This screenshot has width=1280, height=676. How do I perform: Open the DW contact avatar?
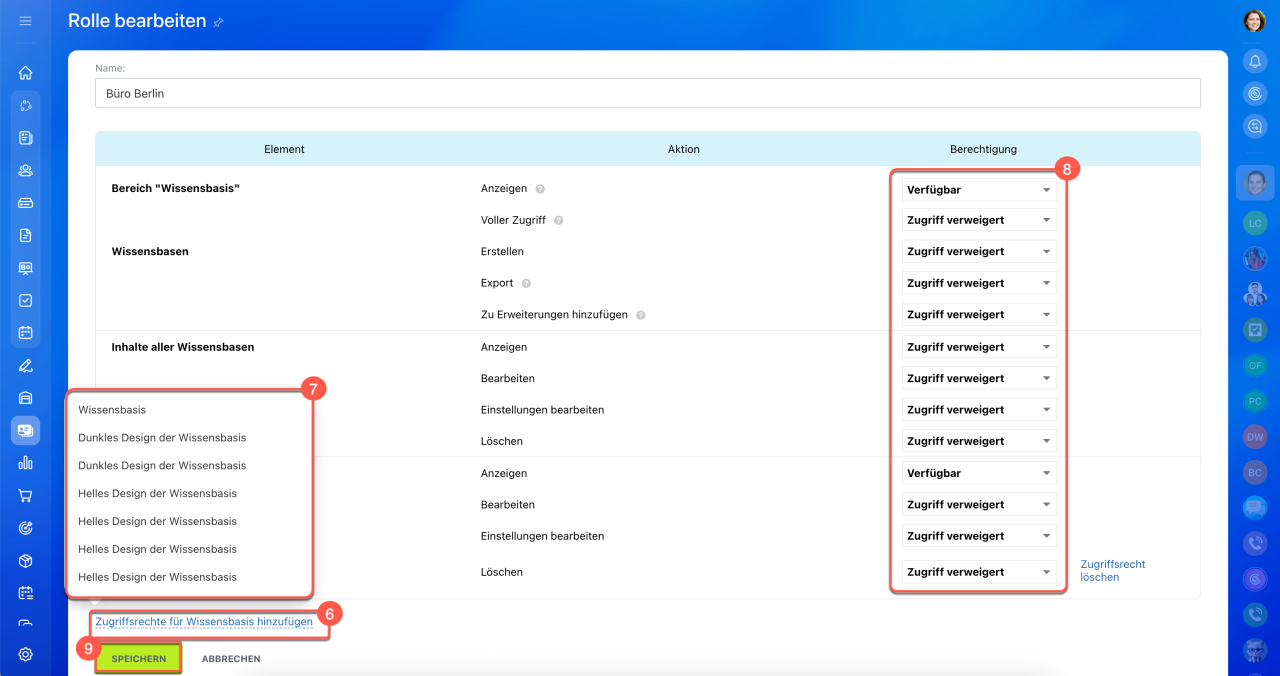point(1255,437)
